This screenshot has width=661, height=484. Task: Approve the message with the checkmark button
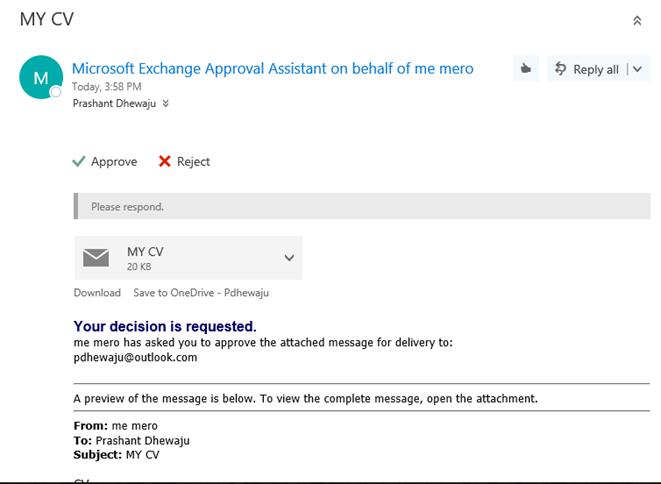point(105,161)
